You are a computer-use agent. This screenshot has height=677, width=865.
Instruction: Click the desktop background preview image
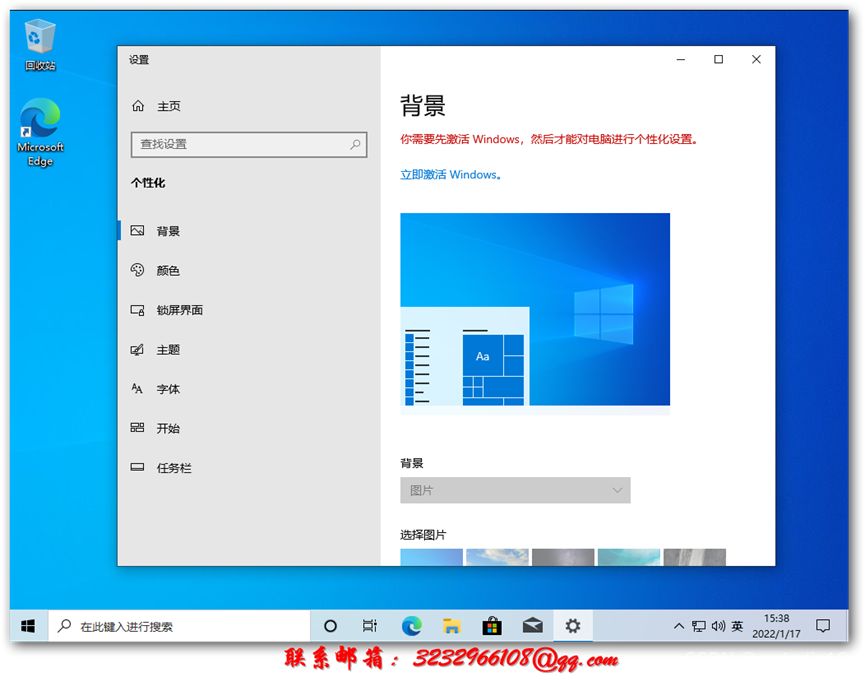(535, 313)
